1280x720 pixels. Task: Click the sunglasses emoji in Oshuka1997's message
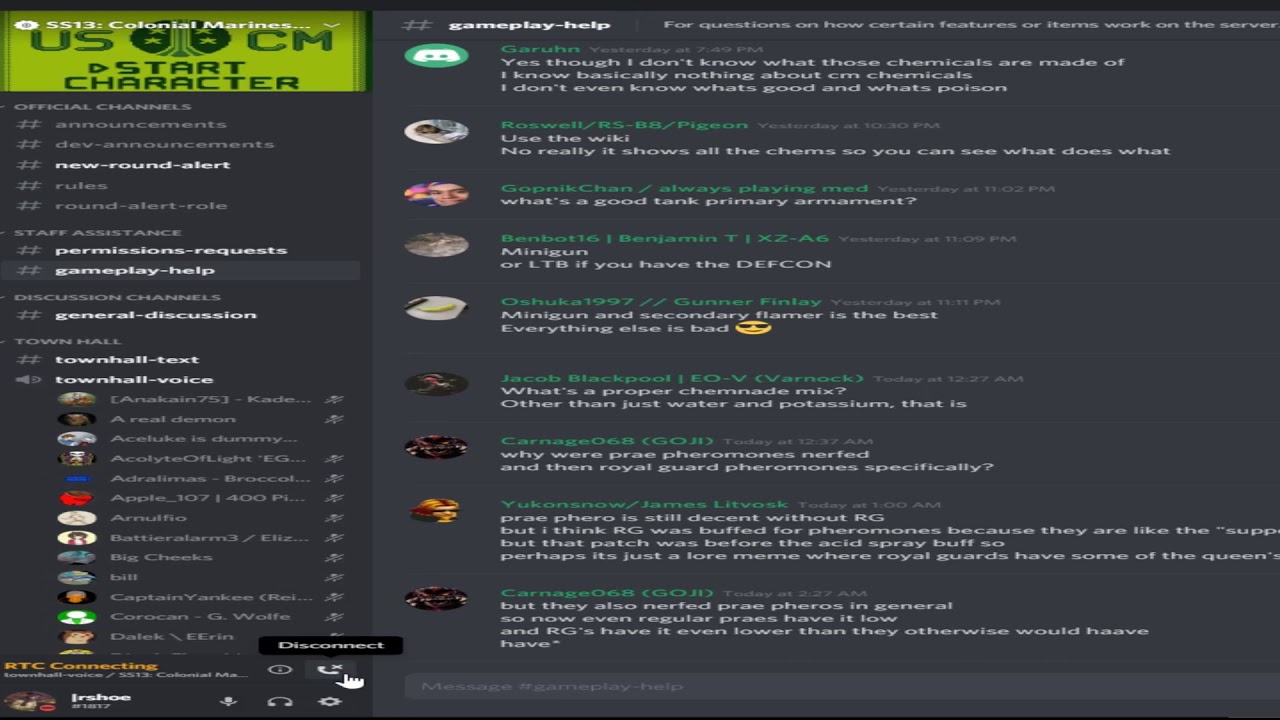pos(753,328)
